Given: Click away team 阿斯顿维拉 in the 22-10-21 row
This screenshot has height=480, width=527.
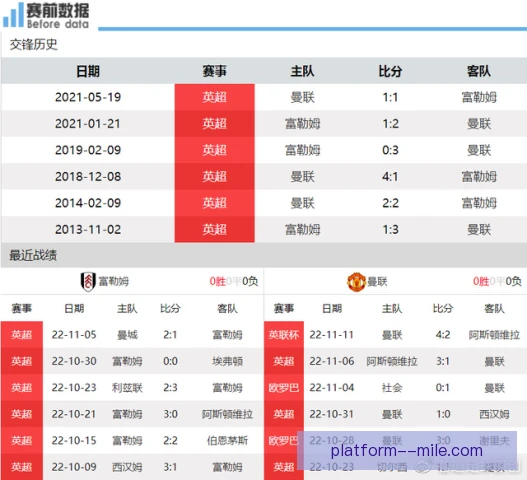Looking at the screenshot, I should 228,414.
